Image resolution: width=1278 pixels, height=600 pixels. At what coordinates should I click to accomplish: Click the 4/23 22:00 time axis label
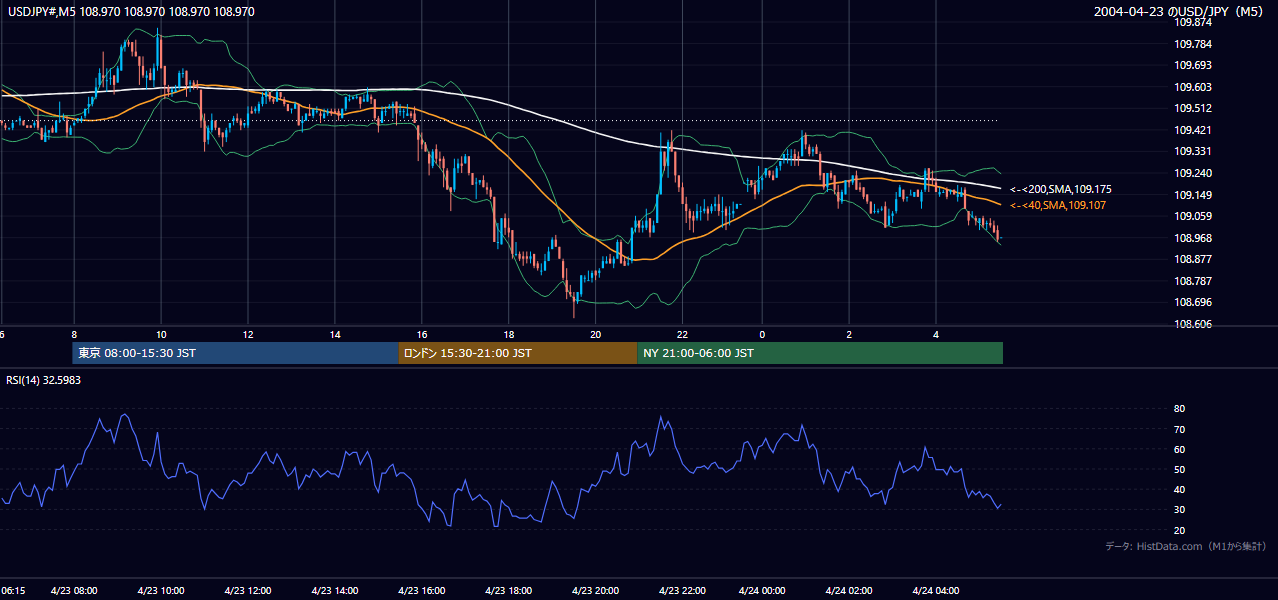pos(683,591)
